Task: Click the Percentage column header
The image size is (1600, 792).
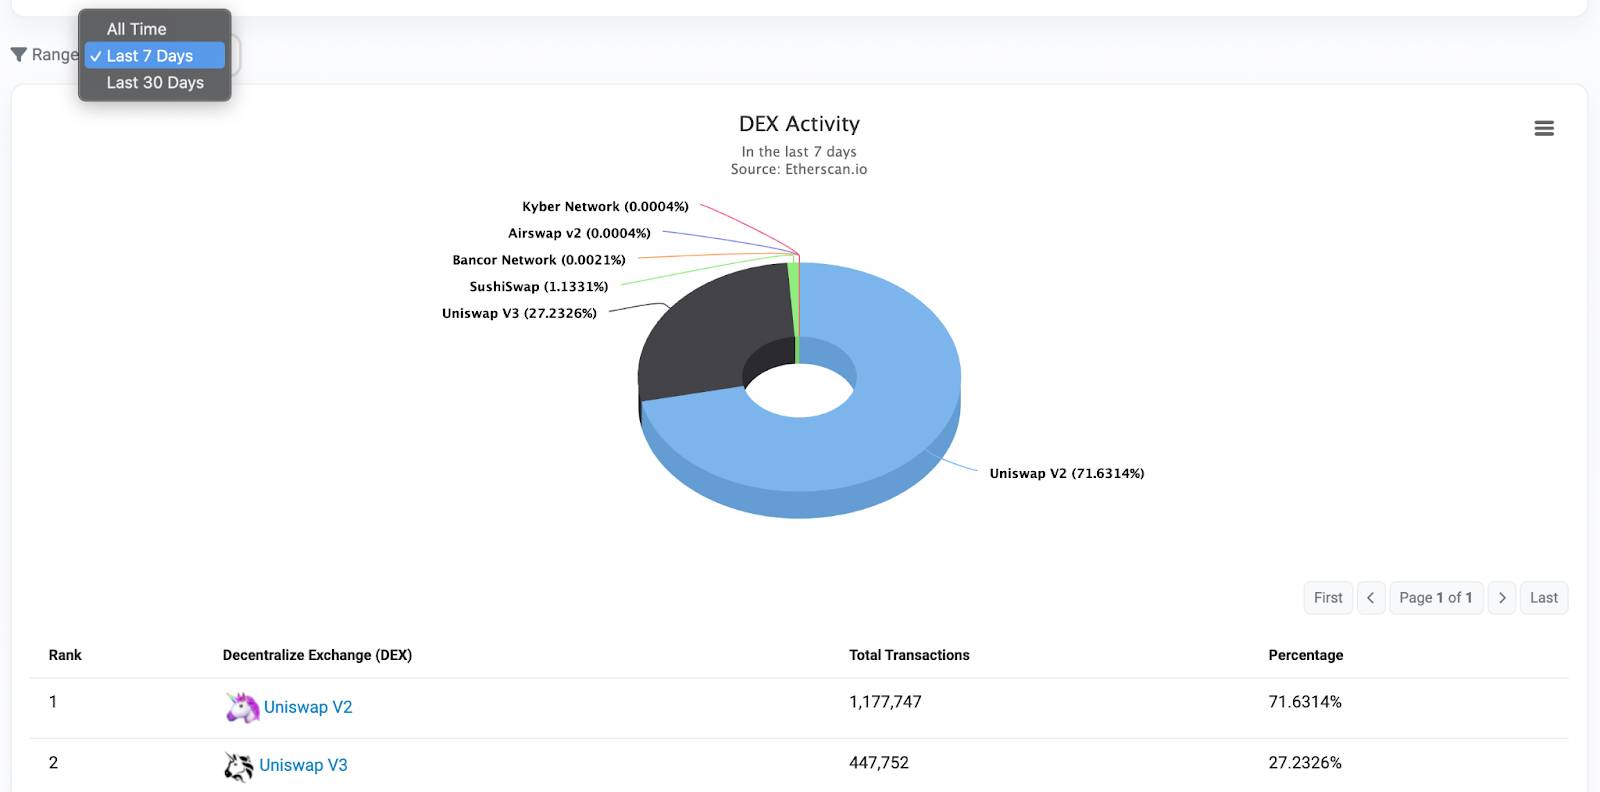Action: coord(1306,655)
